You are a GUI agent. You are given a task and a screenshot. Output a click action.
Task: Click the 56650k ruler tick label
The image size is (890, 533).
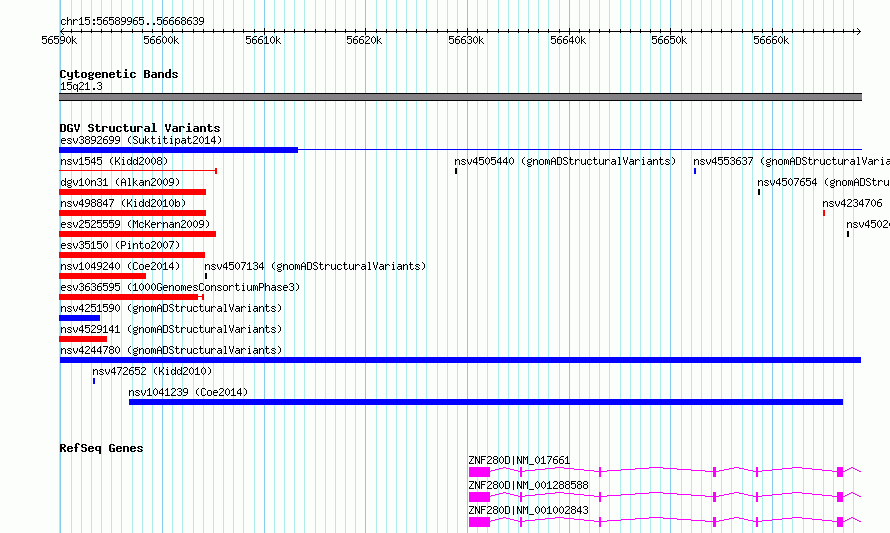[x=669, y=40]
